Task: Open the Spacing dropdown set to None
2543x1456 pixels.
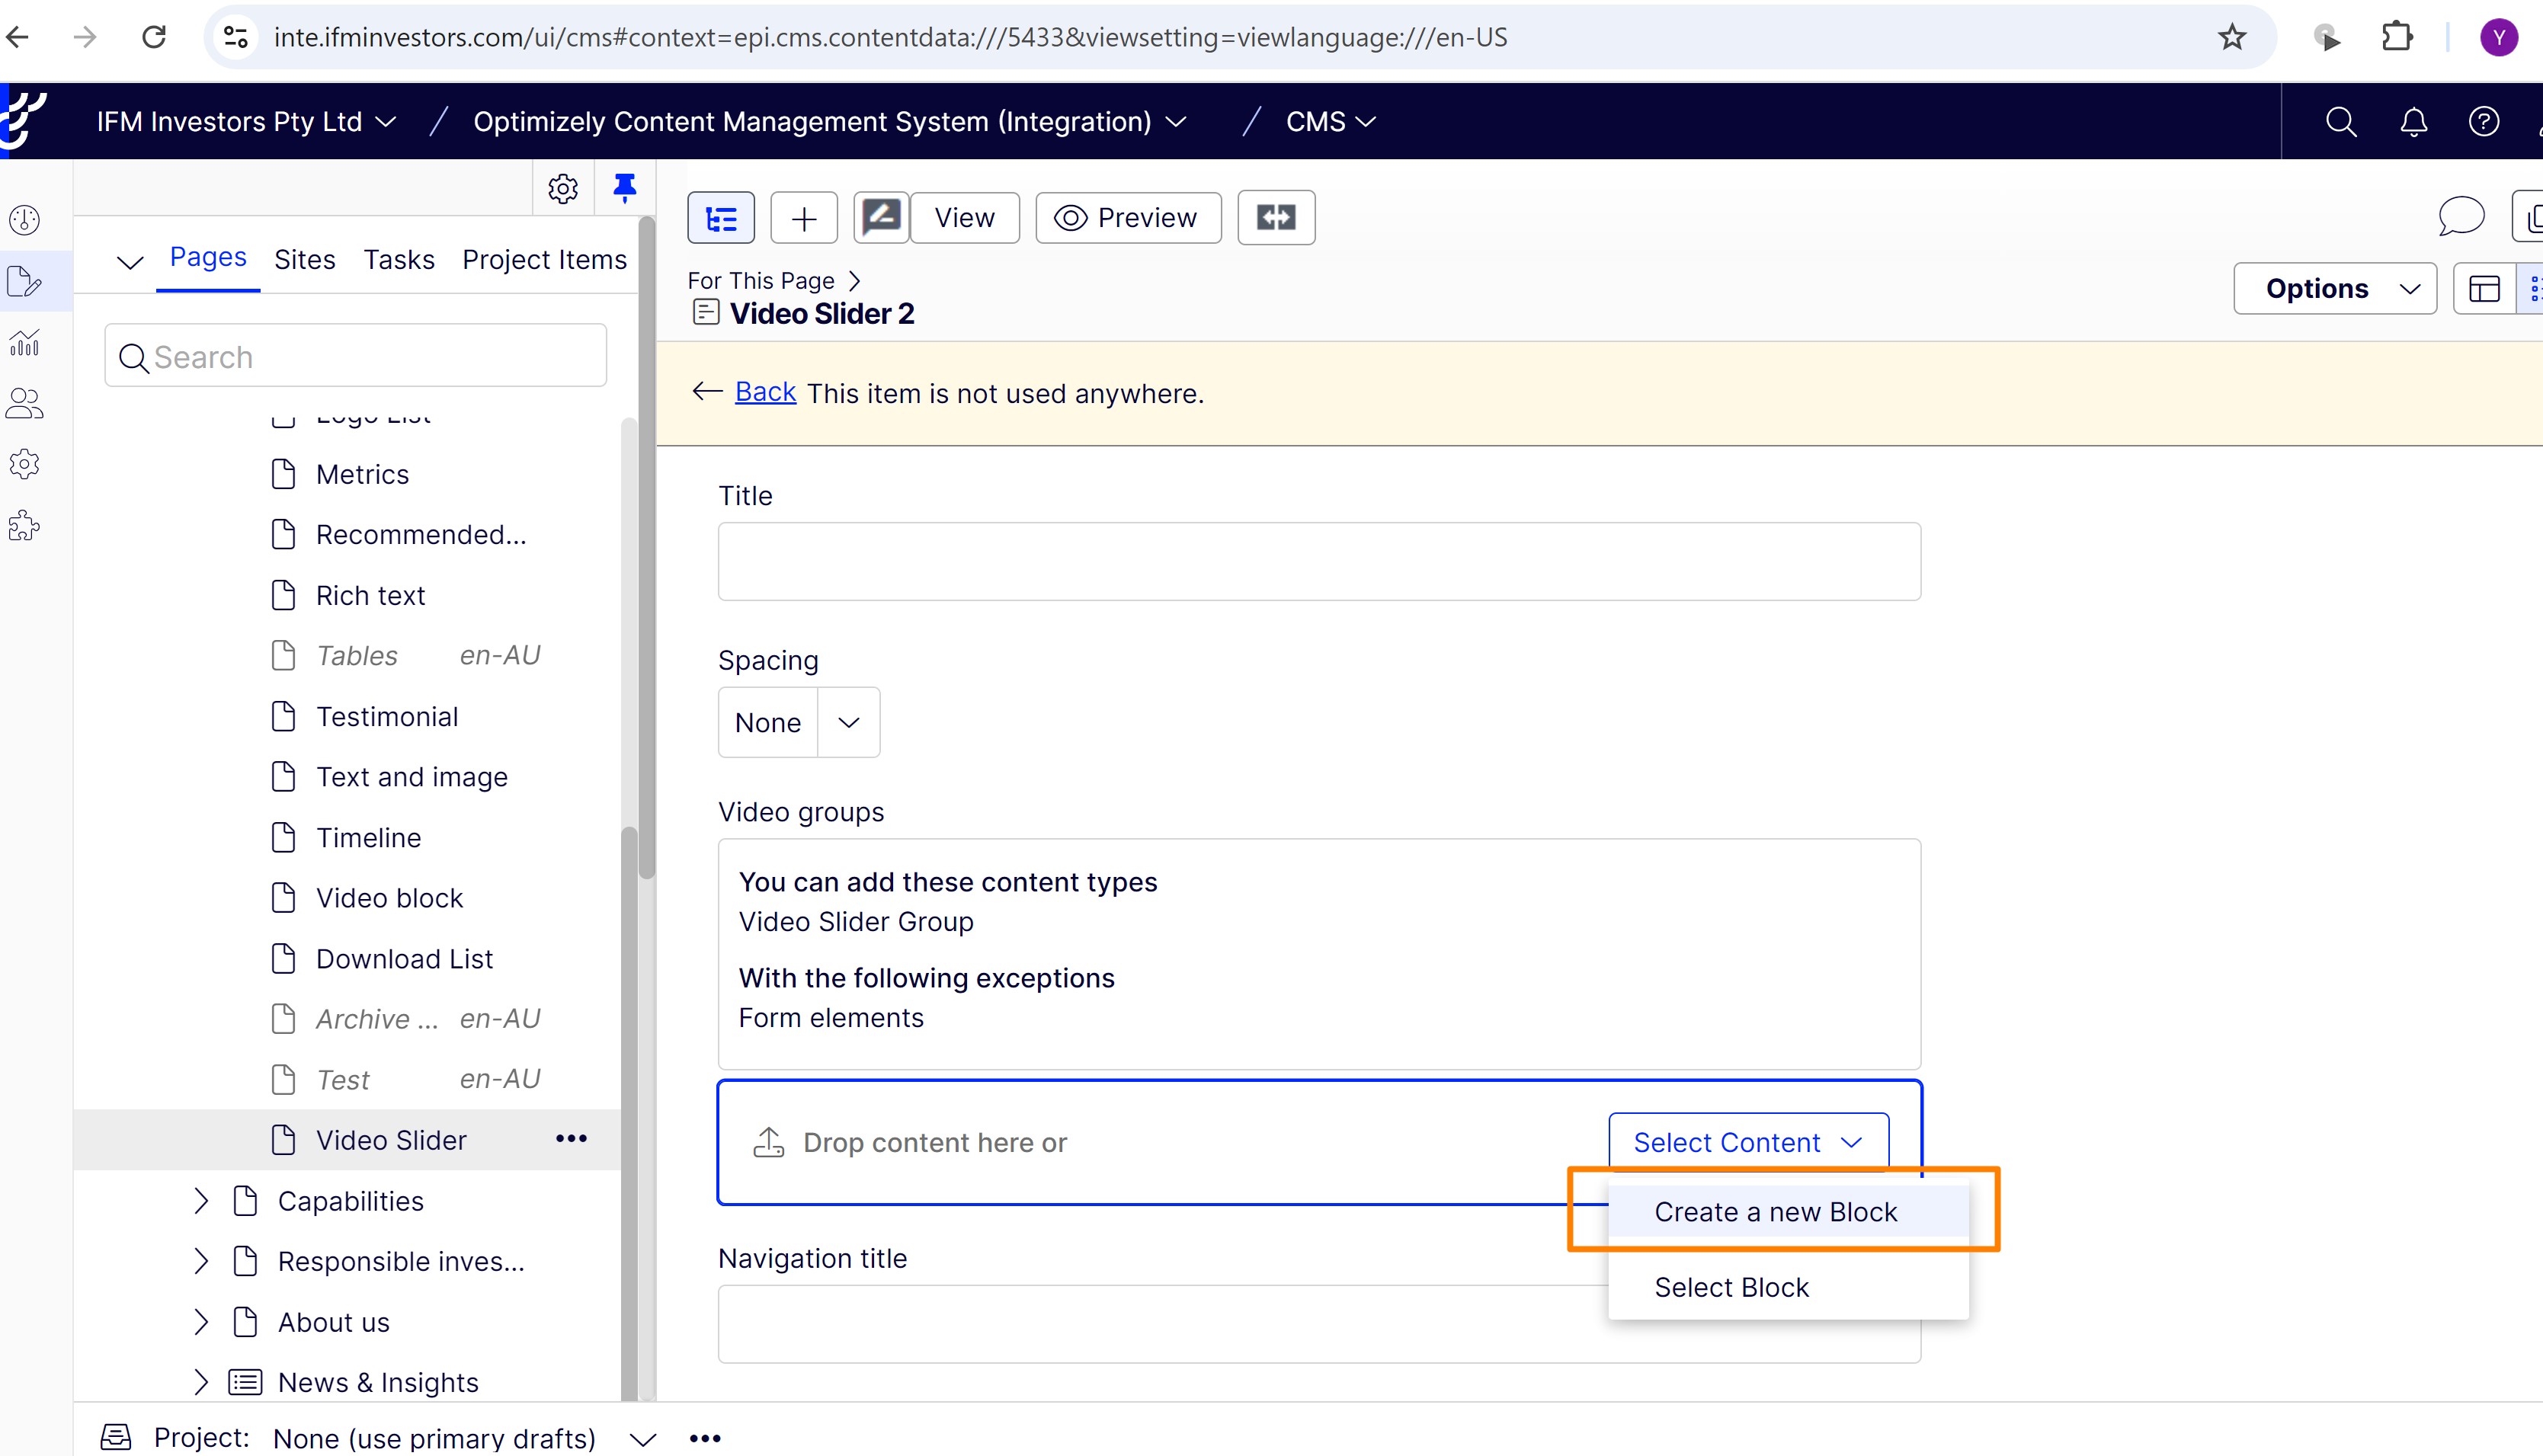Action: click(798, 722)
